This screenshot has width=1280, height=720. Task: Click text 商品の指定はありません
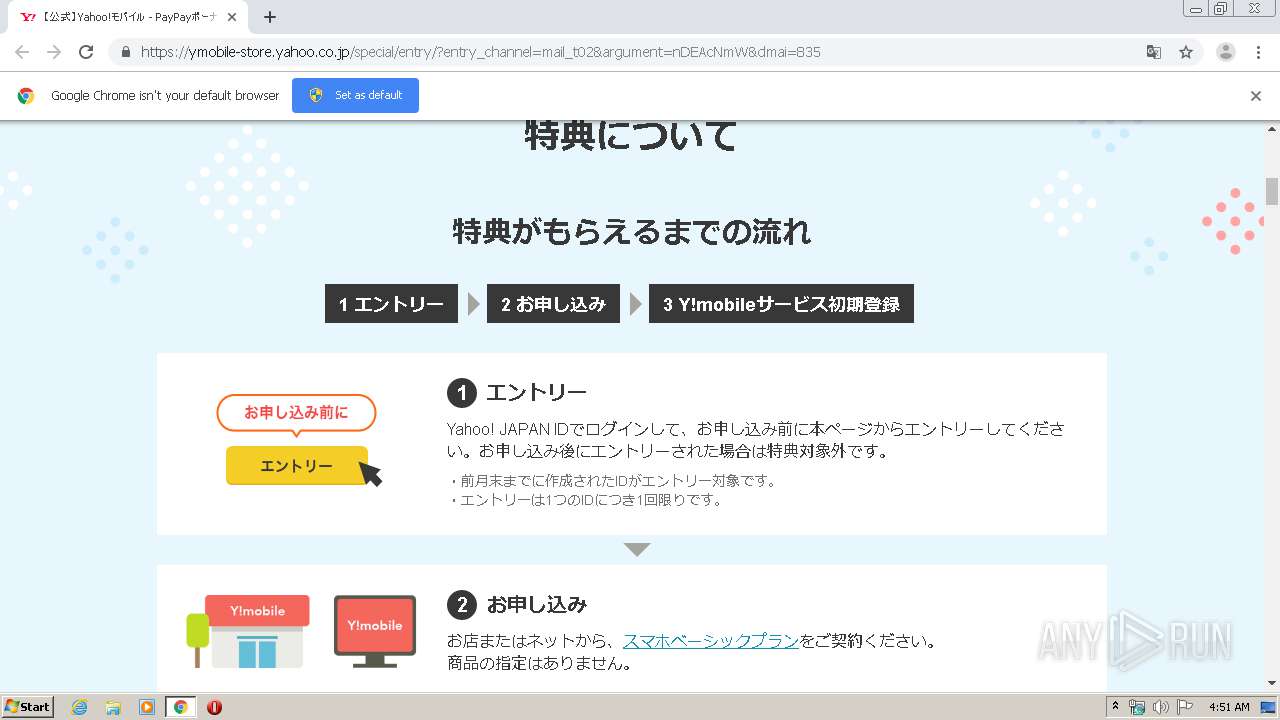click(x=539, y=663)
